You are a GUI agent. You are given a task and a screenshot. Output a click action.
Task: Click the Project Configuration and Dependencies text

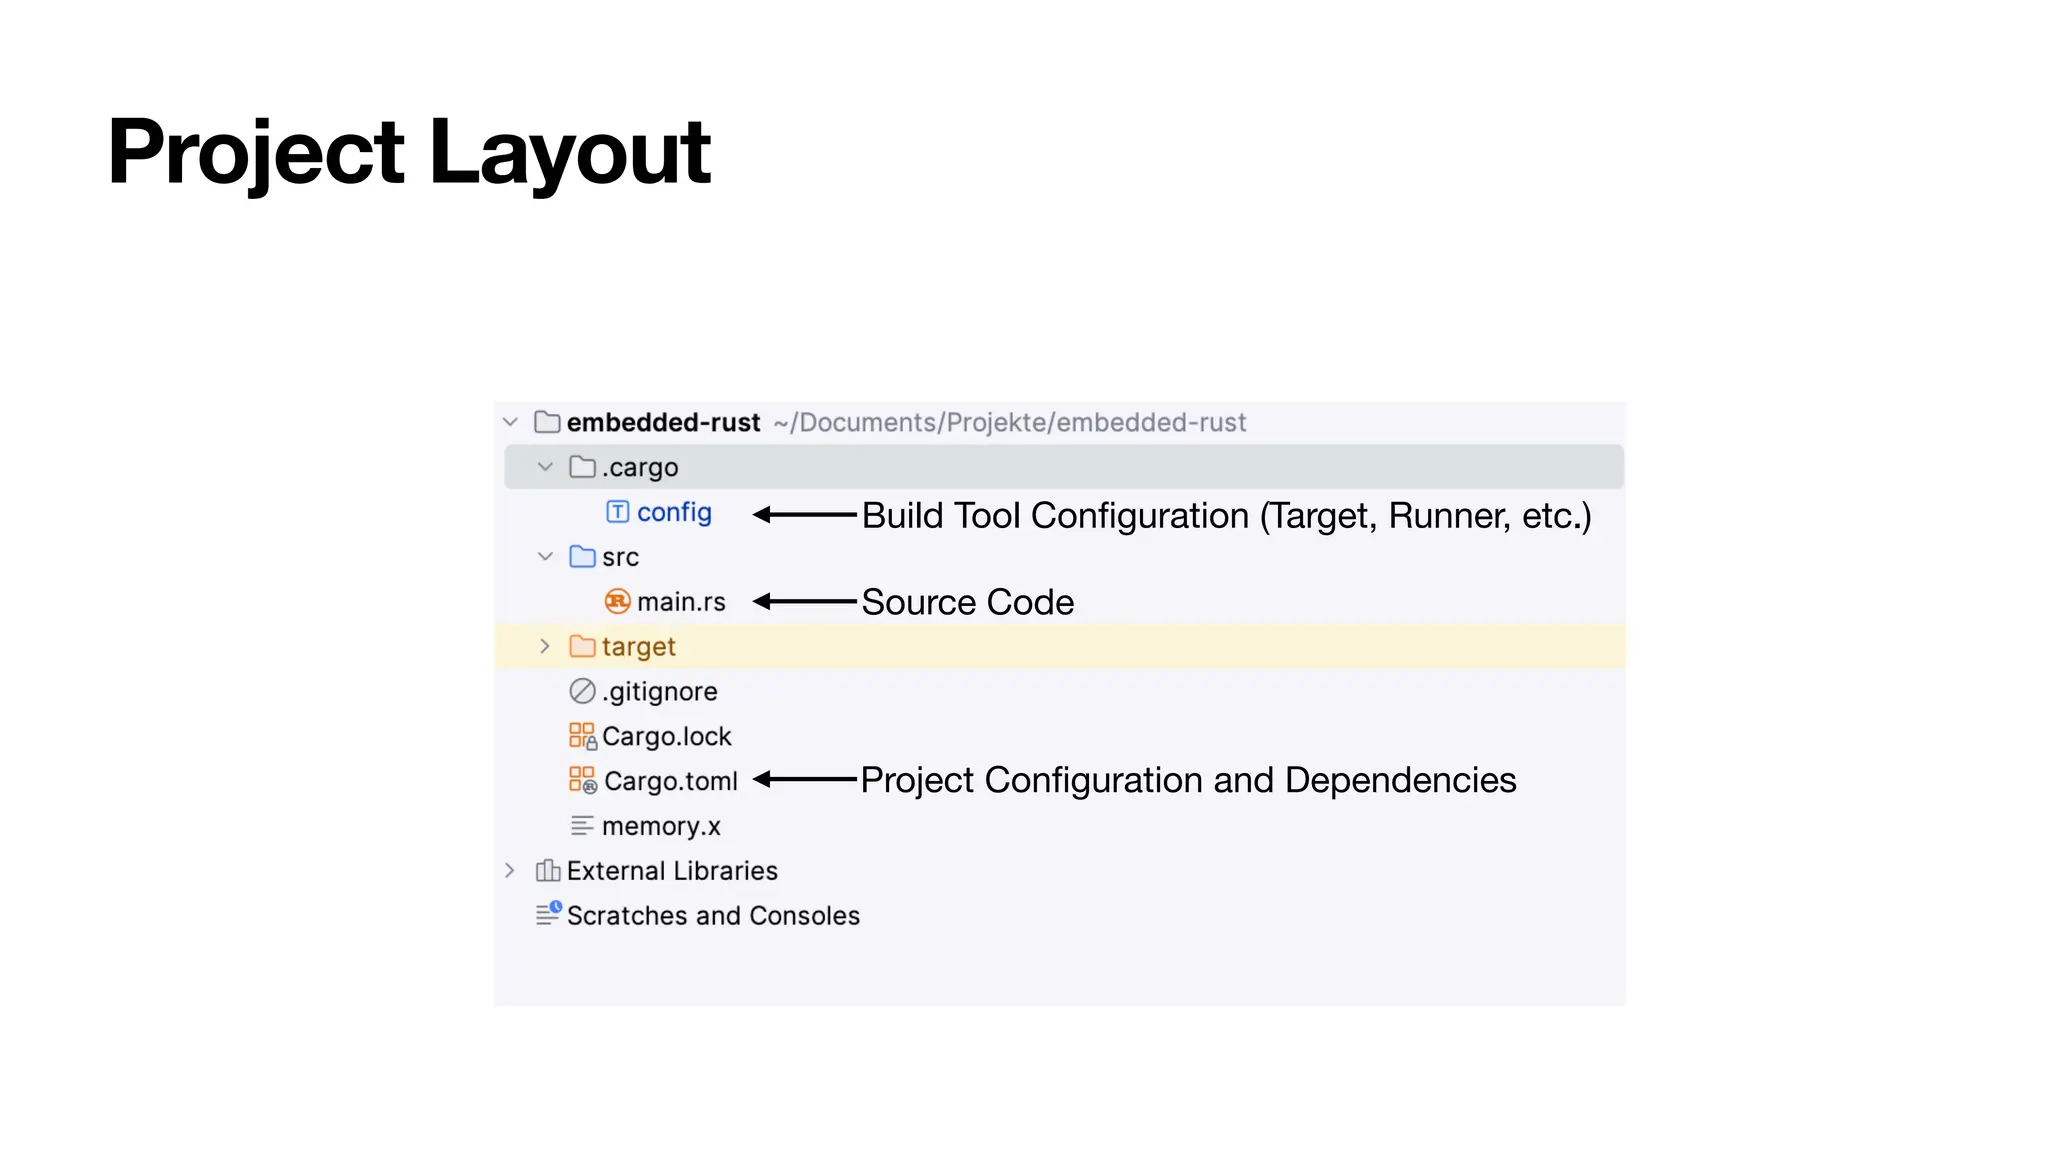tap(1188, 780)
